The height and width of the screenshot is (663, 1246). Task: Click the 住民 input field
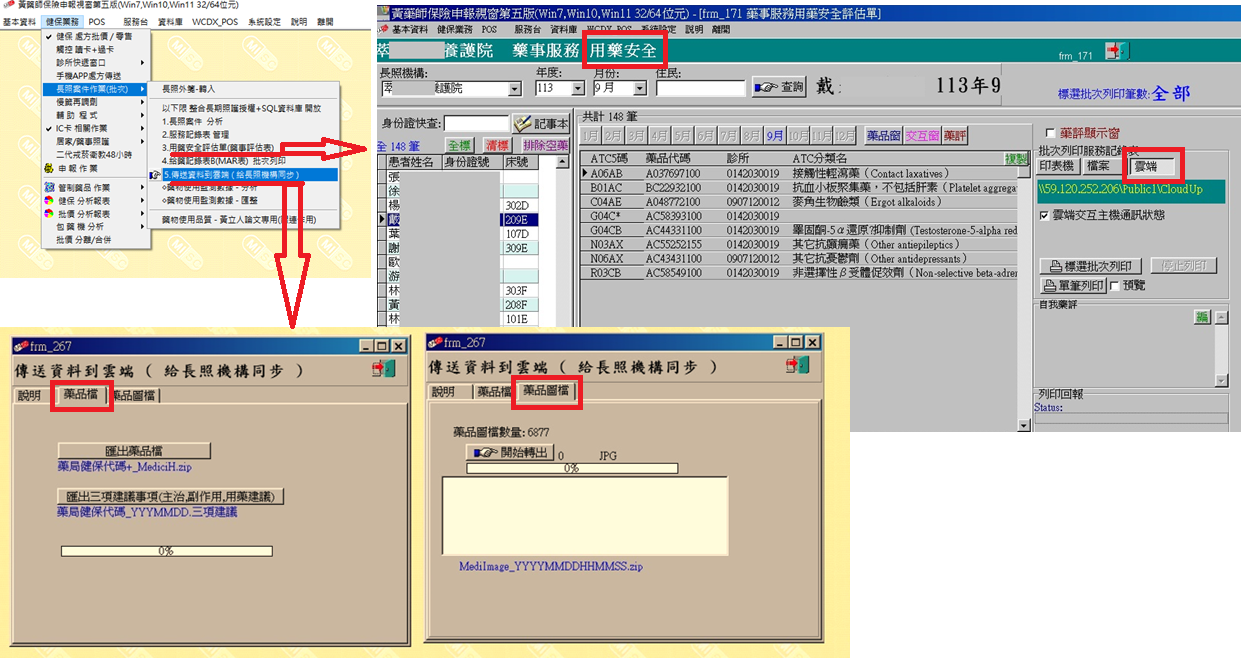pyautogui.click(x=700, y=88)
